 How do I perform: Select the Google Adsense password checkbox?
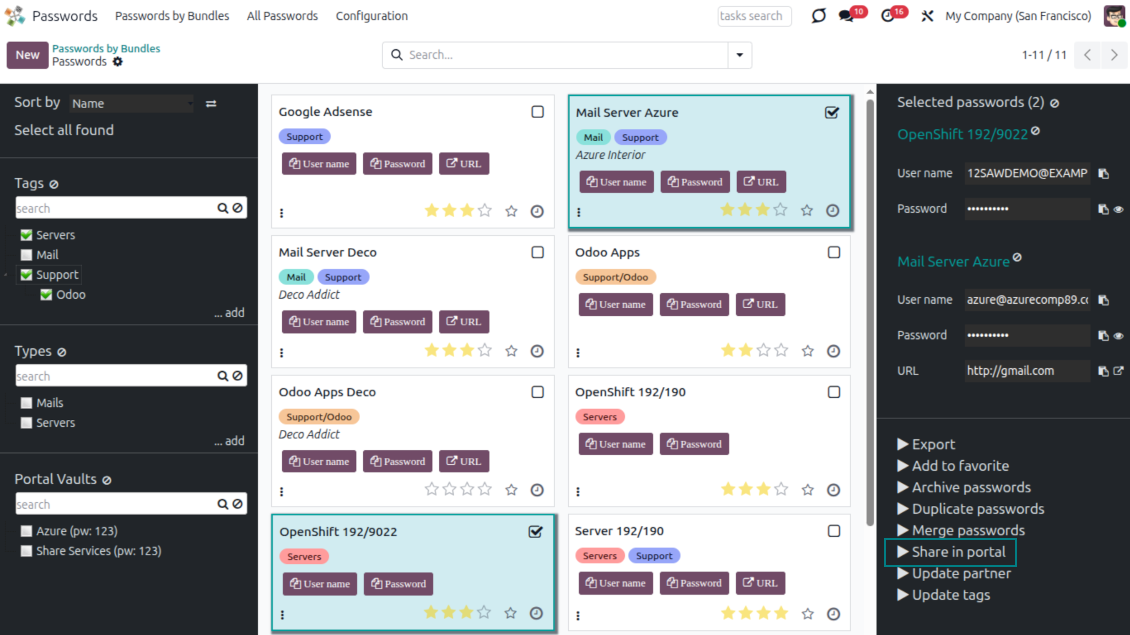coord(538,112)
